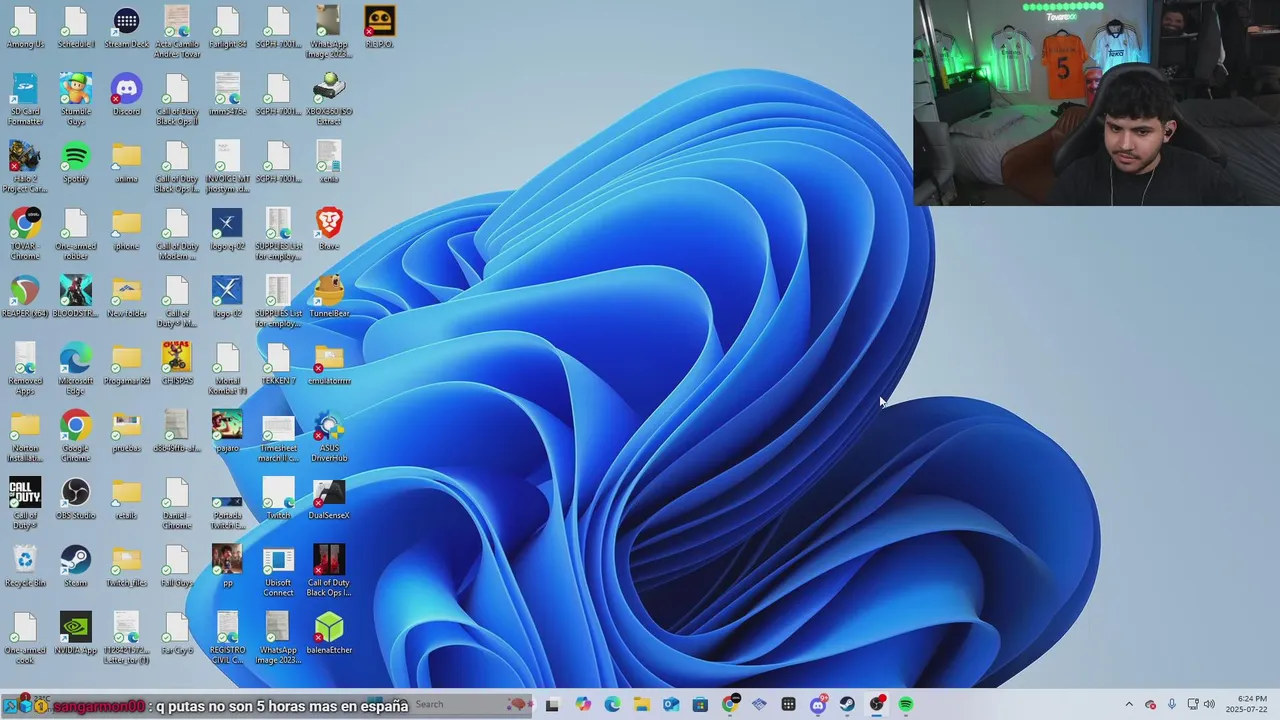Open the volume control in tray
This screenshot has height=720, width=1280.
[1209, 705]
